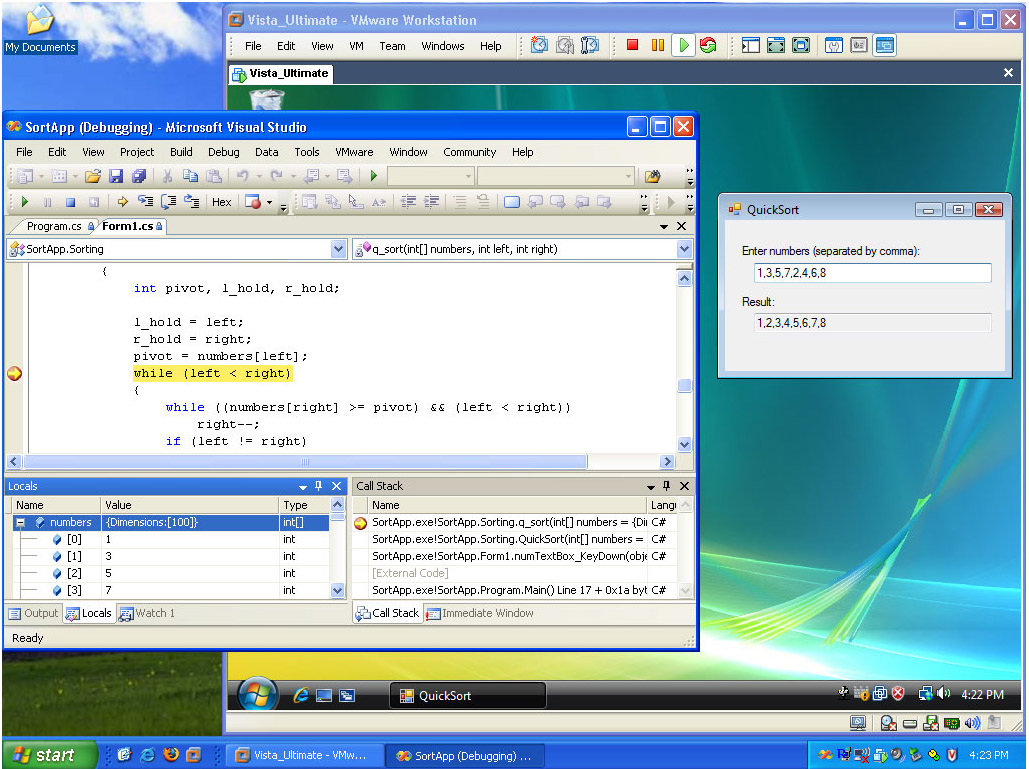The width and height of the screenshot is (1029, 769).
Task: Click the Open File icon in Visual Studio
Action: click(x=93, y=176)
